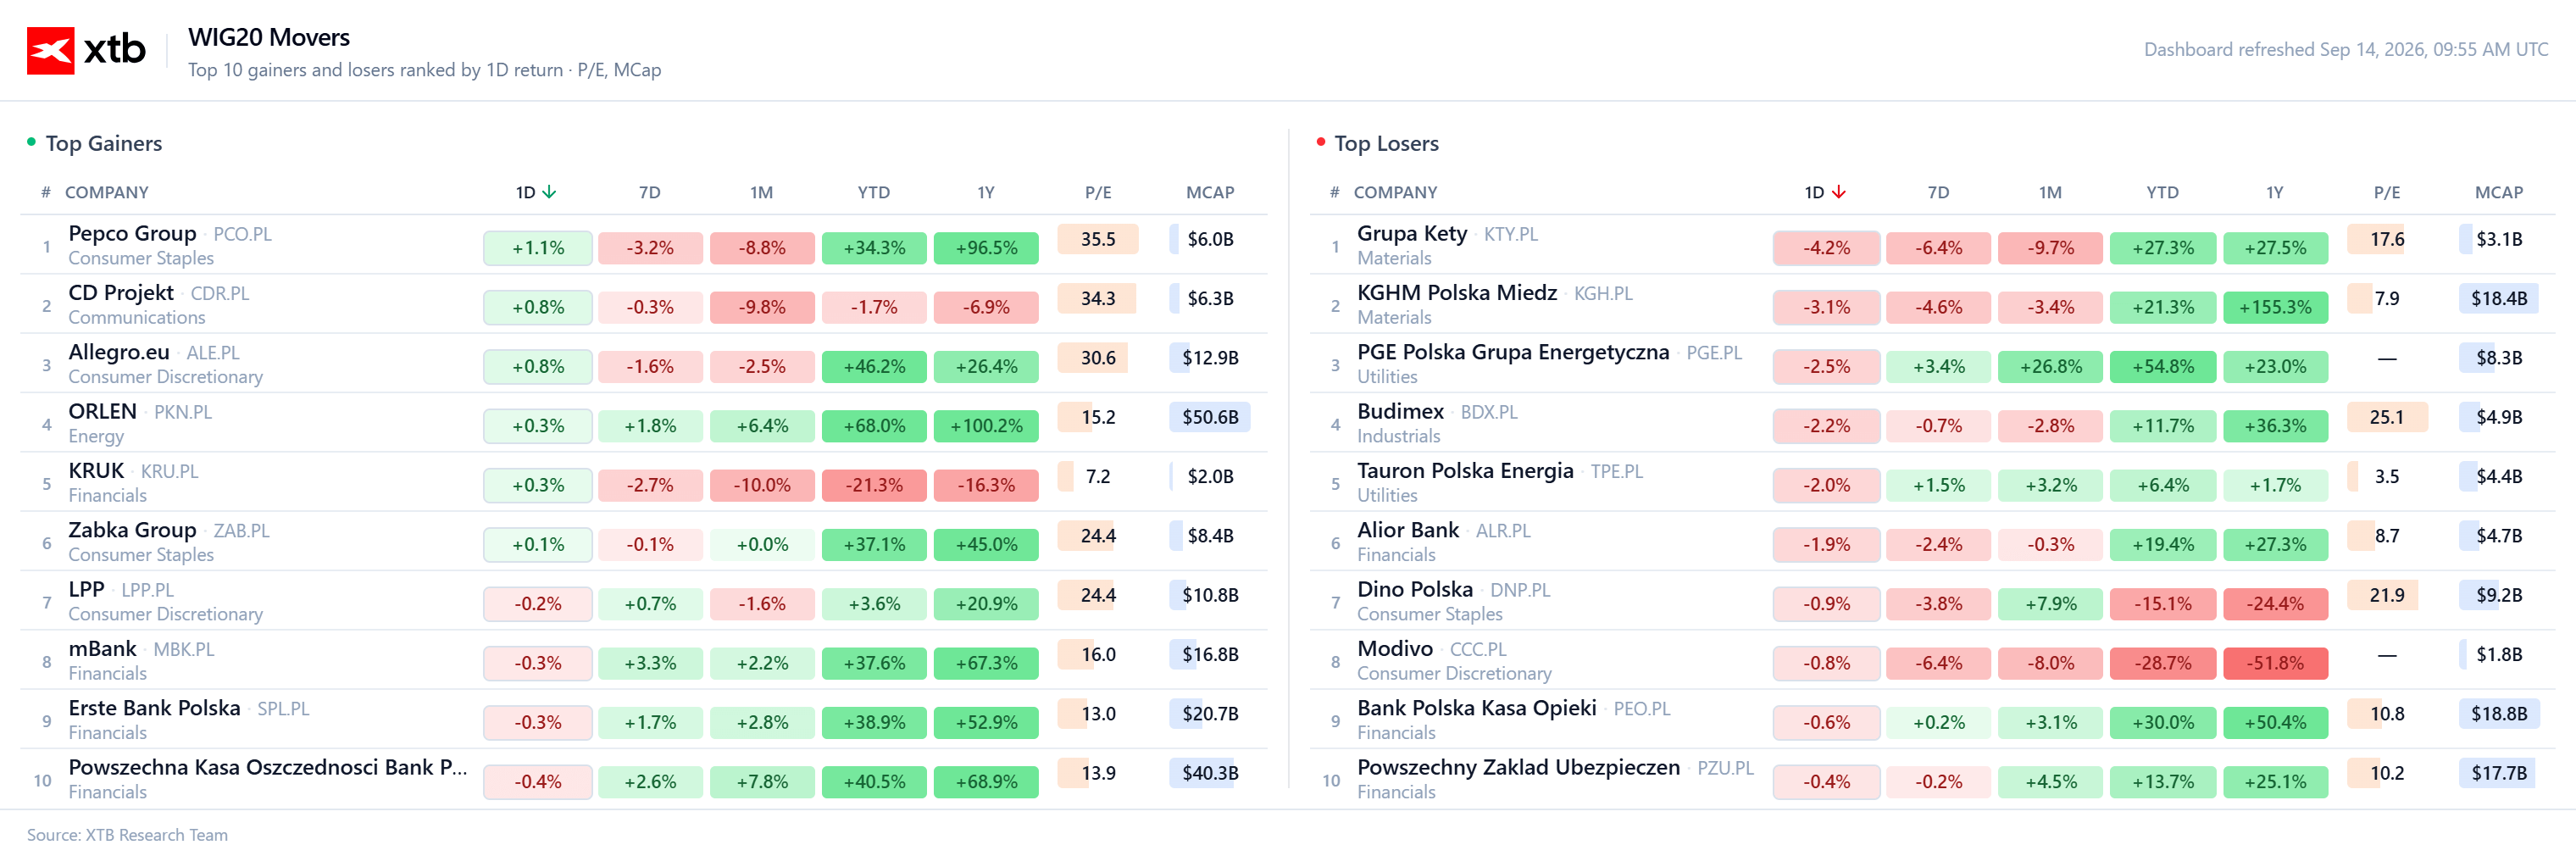
Task: Open the KGHM Polska Miedz company link
Action: pos(1456,292)
